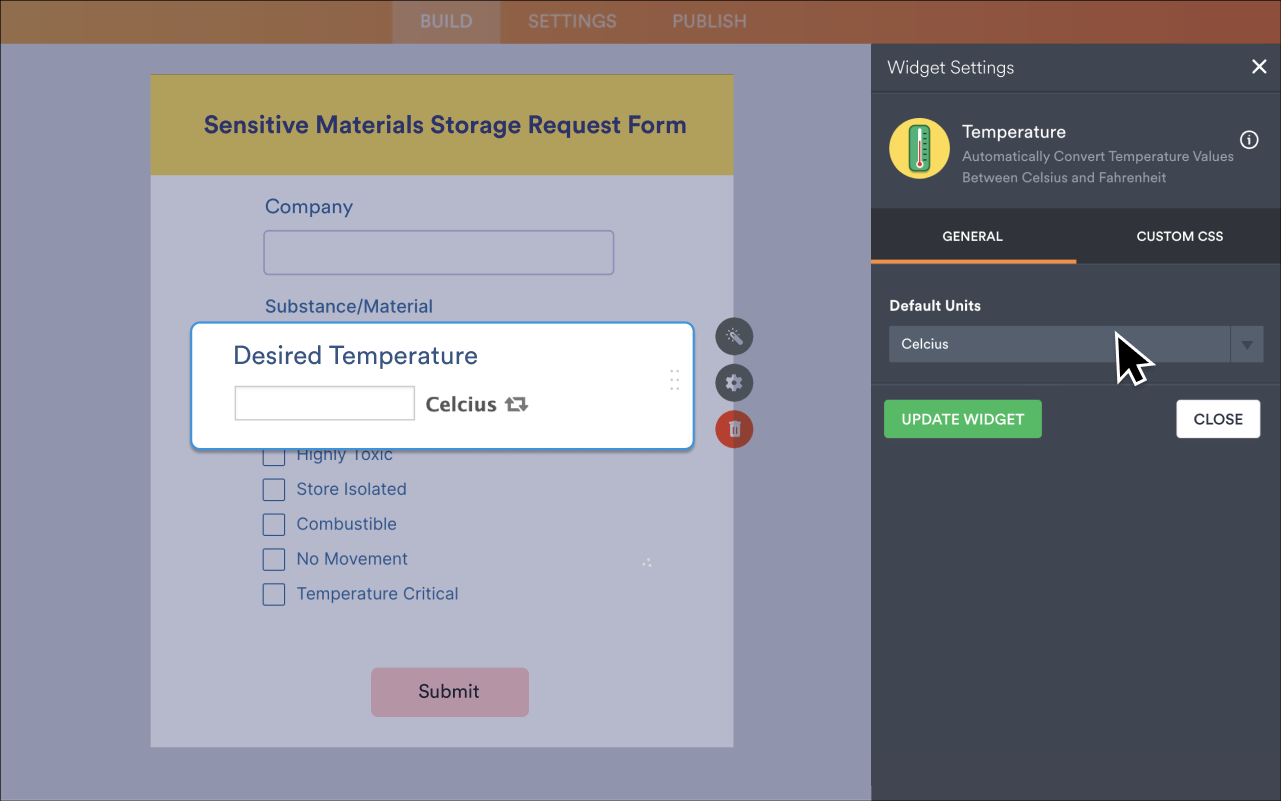
Task: Click the info icon next to Temperature
Action: click(x=1249, y=140)
